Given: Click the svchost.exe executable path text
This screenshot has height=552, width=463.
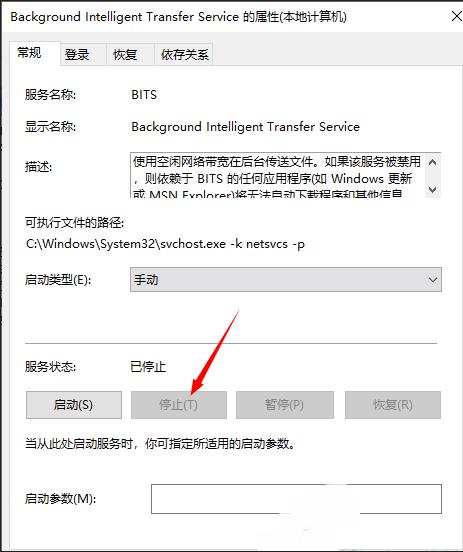Looking at the screenshot, I should 165,244.
